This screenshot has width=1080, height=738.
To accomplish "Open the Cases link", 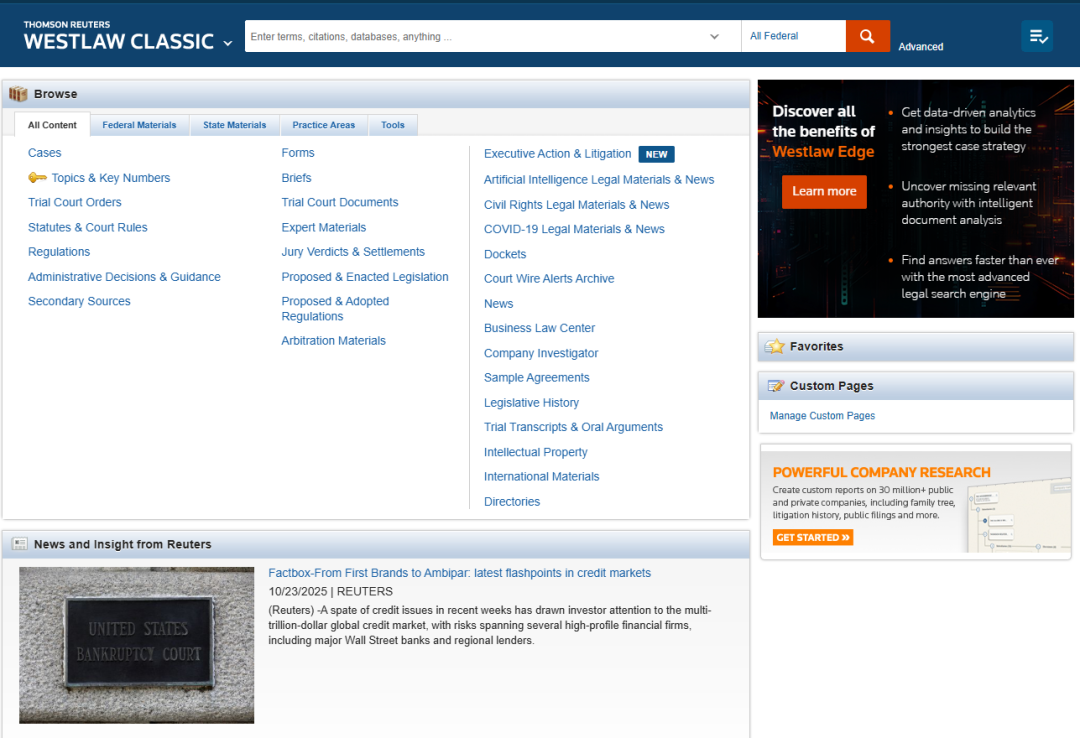I will click(x=45, y=153).
